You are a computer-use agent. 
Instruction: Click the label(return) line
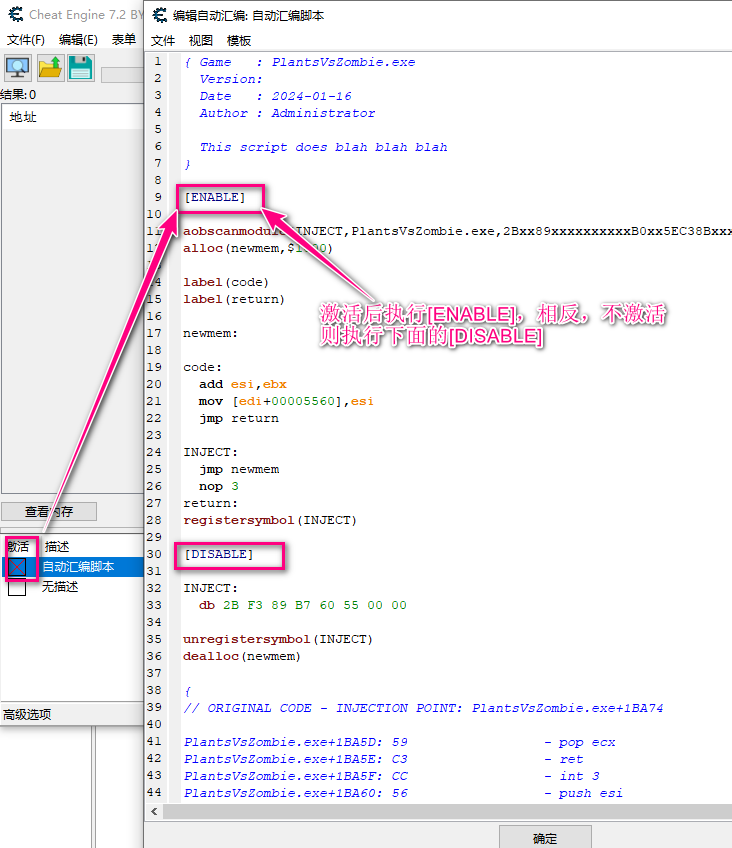point(234,299)
